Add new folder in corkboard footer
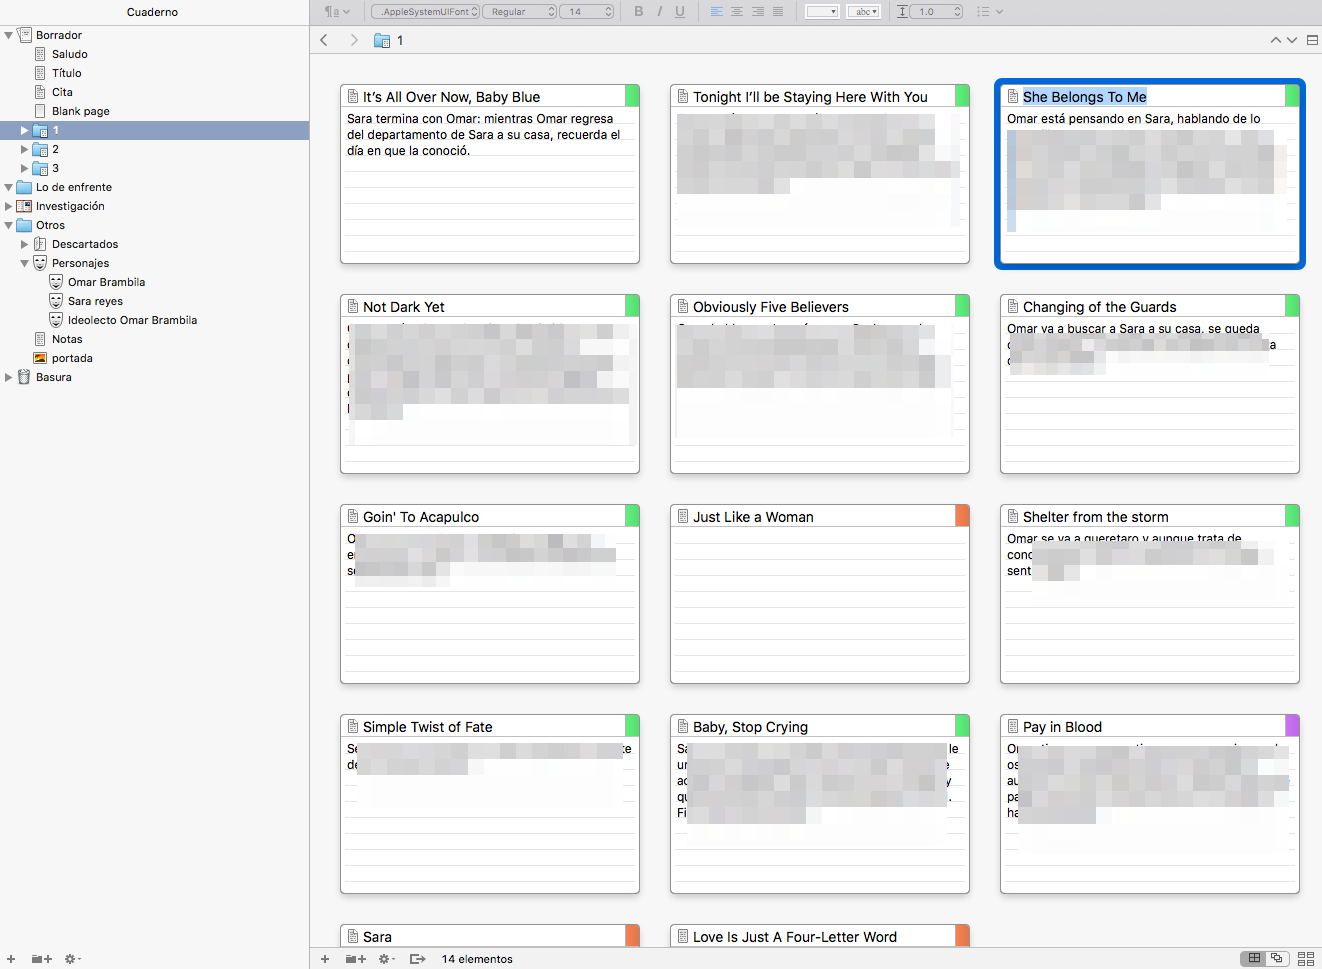1322x969 pixels. (x=355, y=958)
